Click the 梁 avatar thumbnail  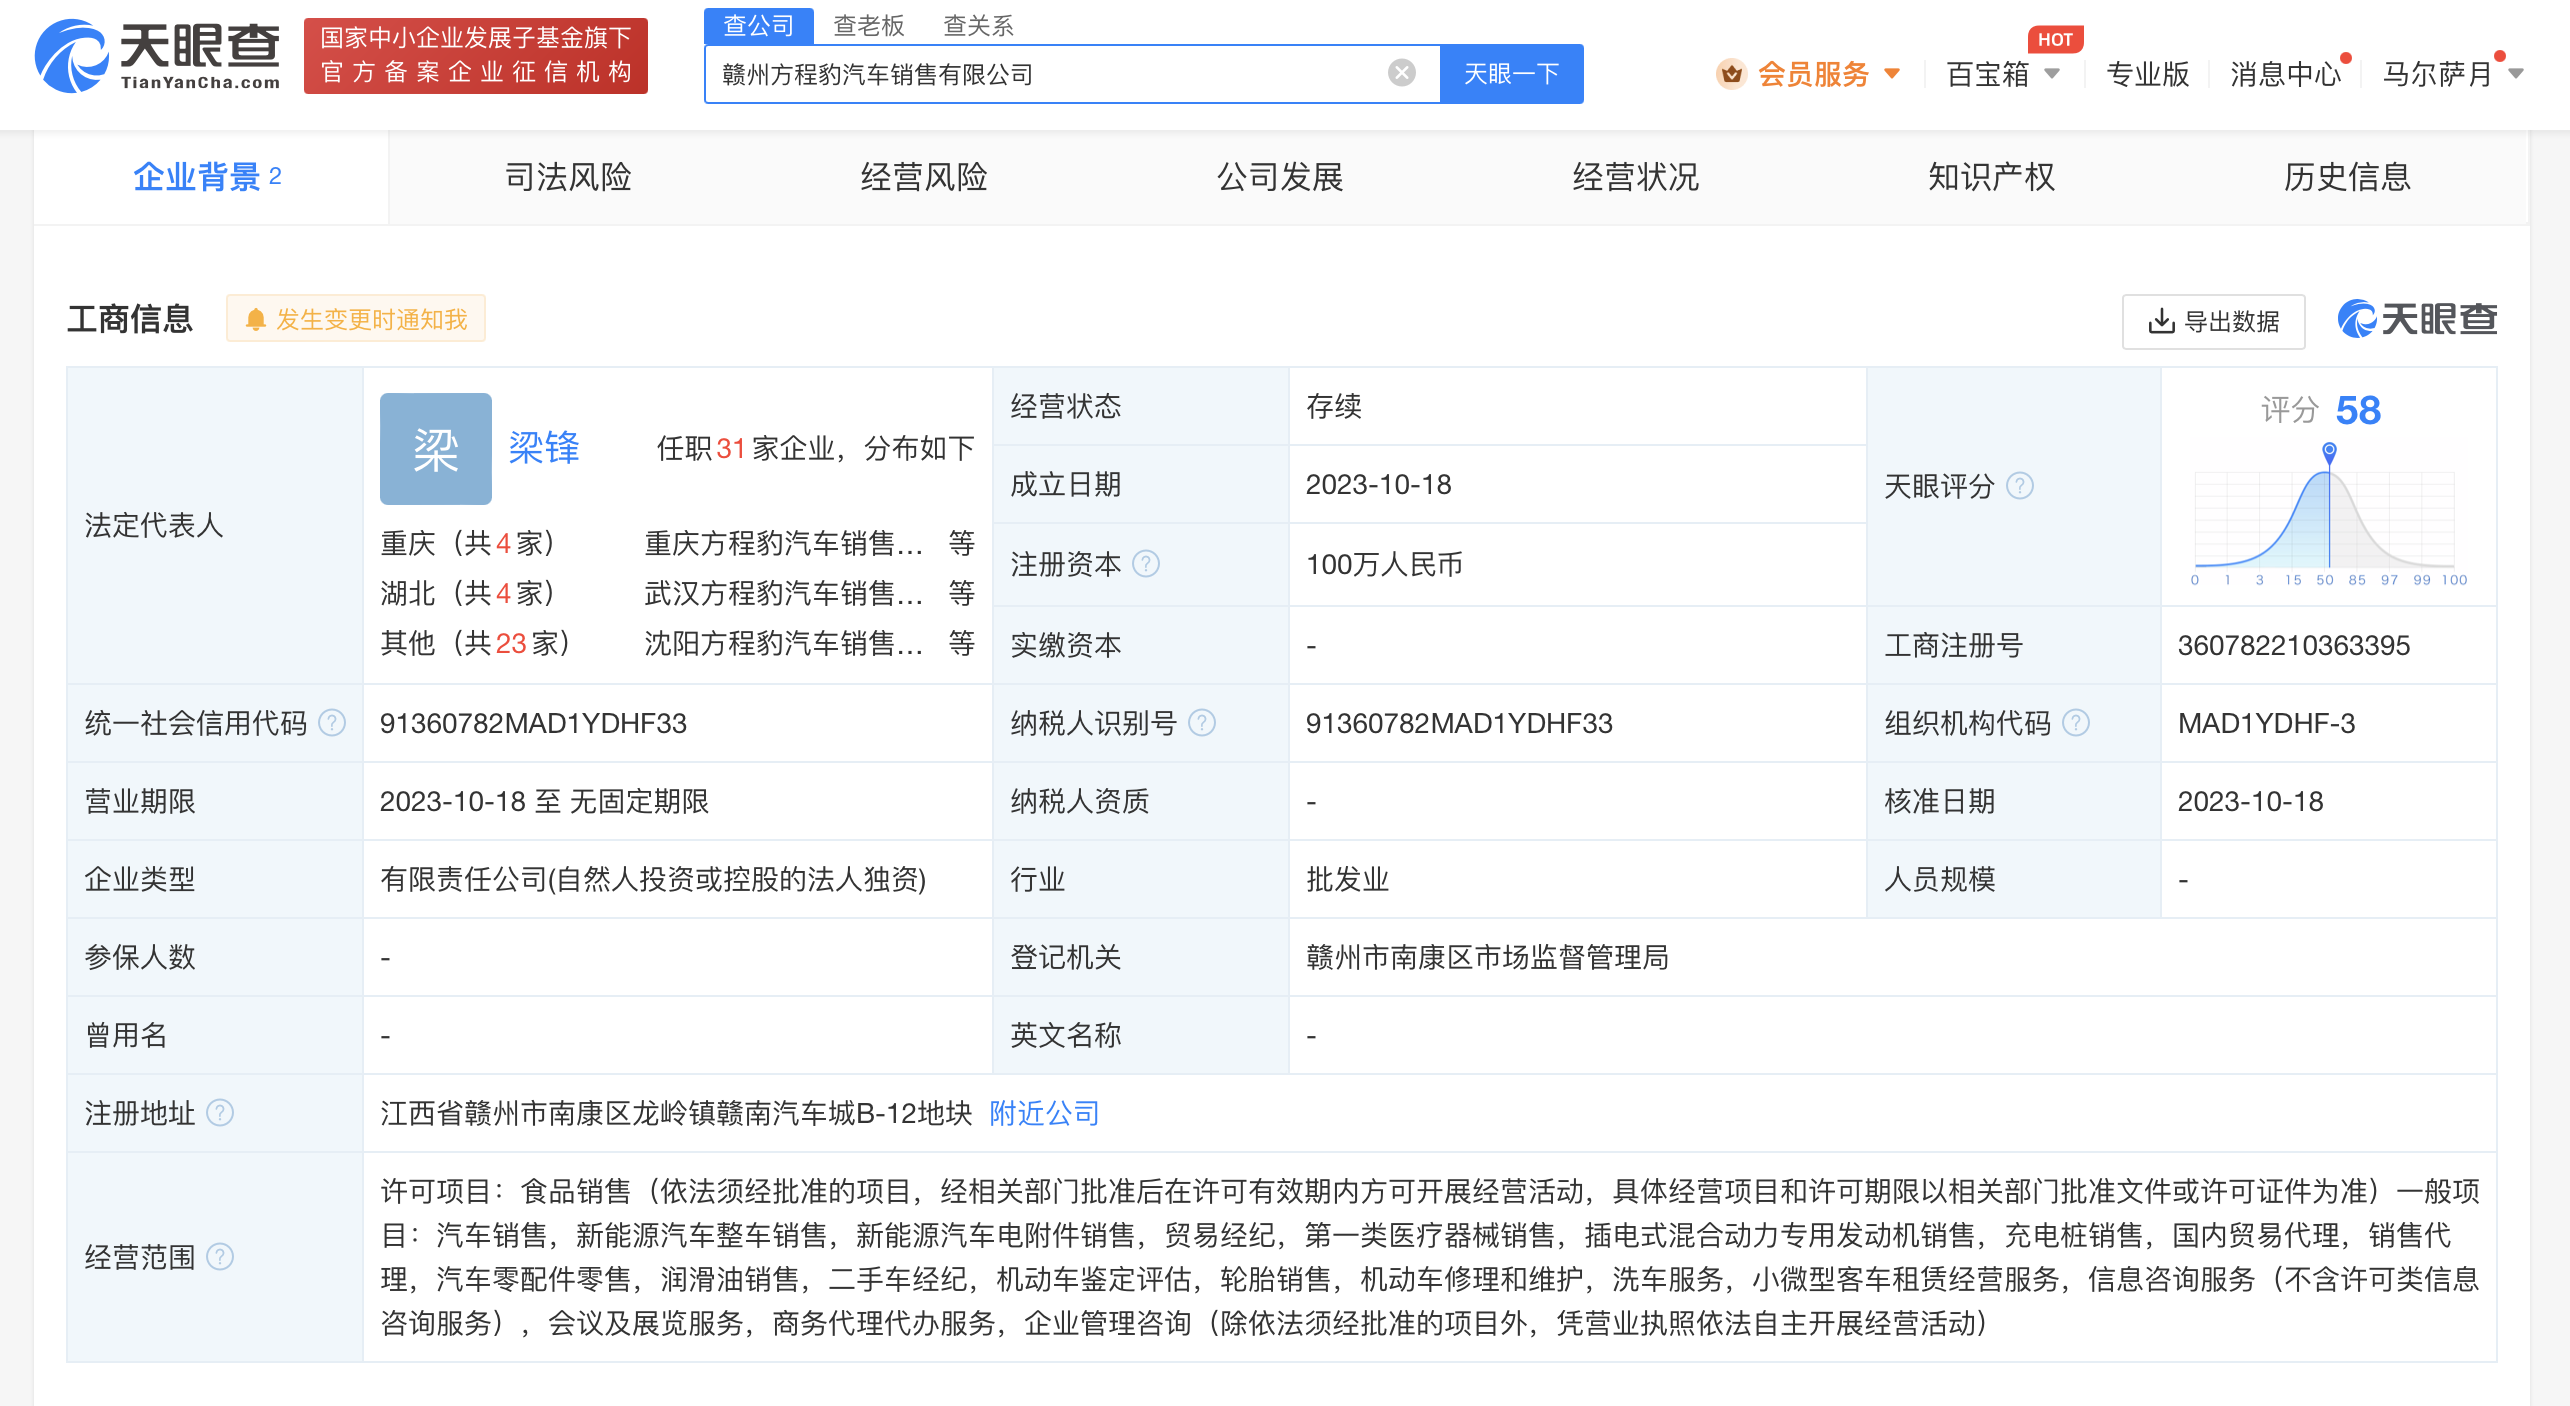point(436,448)
